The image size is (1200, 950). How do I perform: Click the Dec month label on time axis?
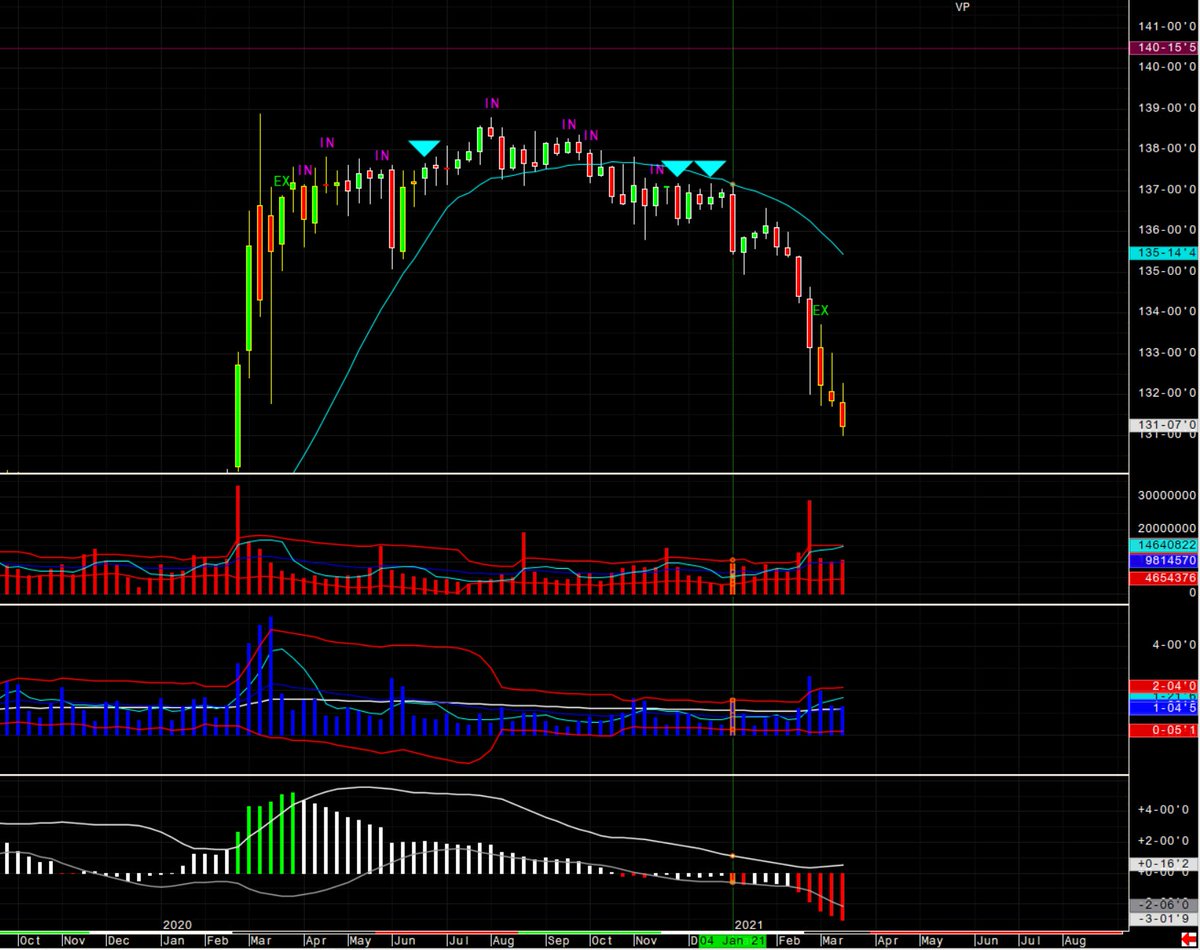tap(119, 941)
